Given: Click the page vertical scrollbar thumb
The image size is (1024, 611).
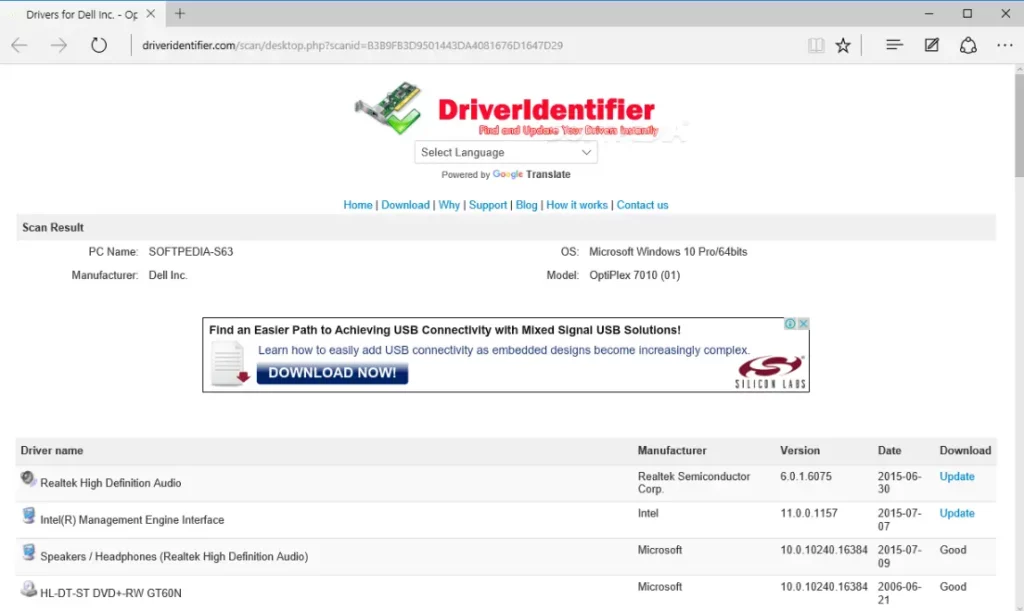Looking at the screenshot, I should coord(1019,125).
